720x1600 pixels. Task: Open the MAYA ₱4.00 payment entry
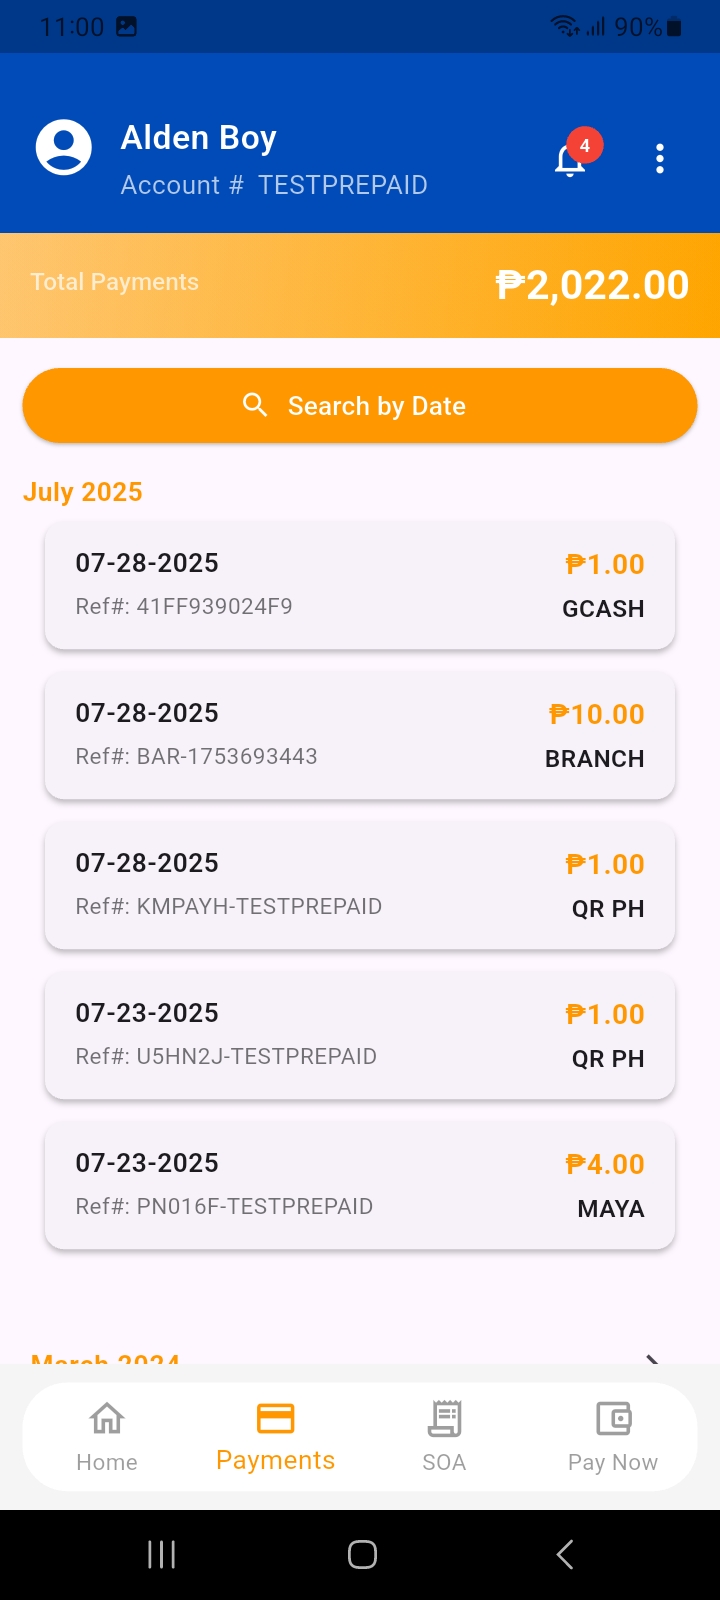(x=360, y=1185)
